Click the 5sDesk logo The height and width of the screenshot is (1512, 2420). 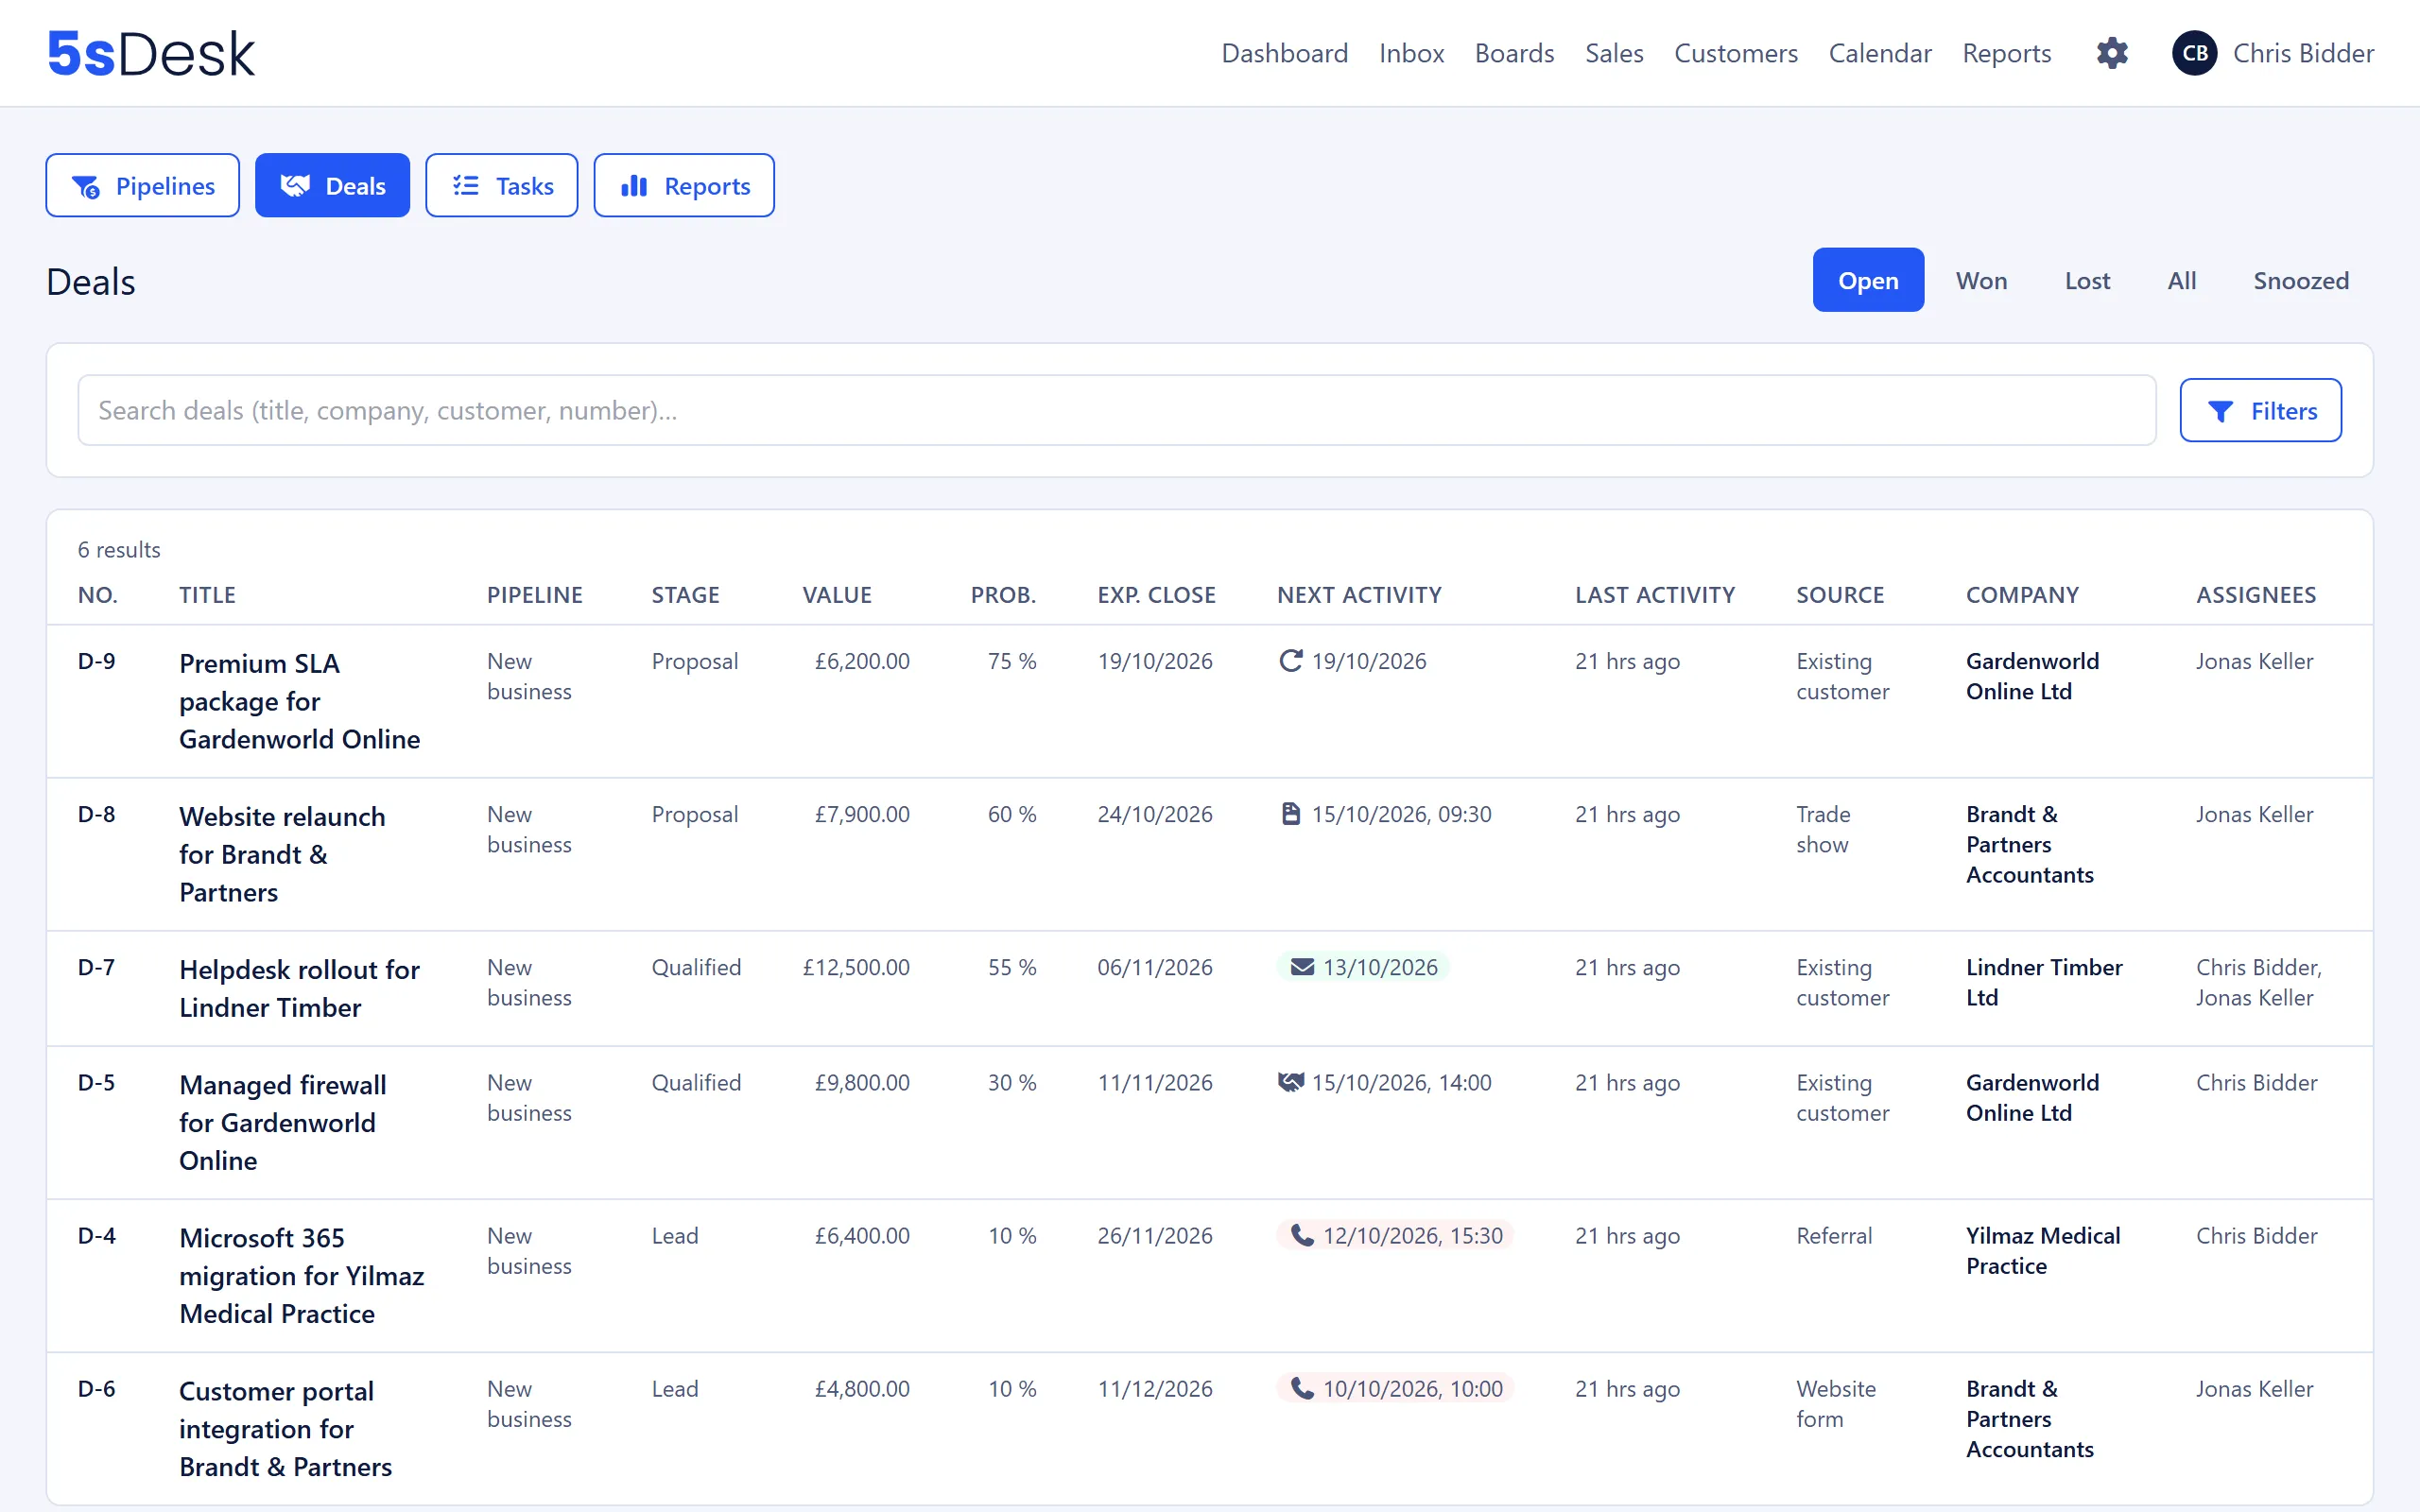[x=151, y=53]
